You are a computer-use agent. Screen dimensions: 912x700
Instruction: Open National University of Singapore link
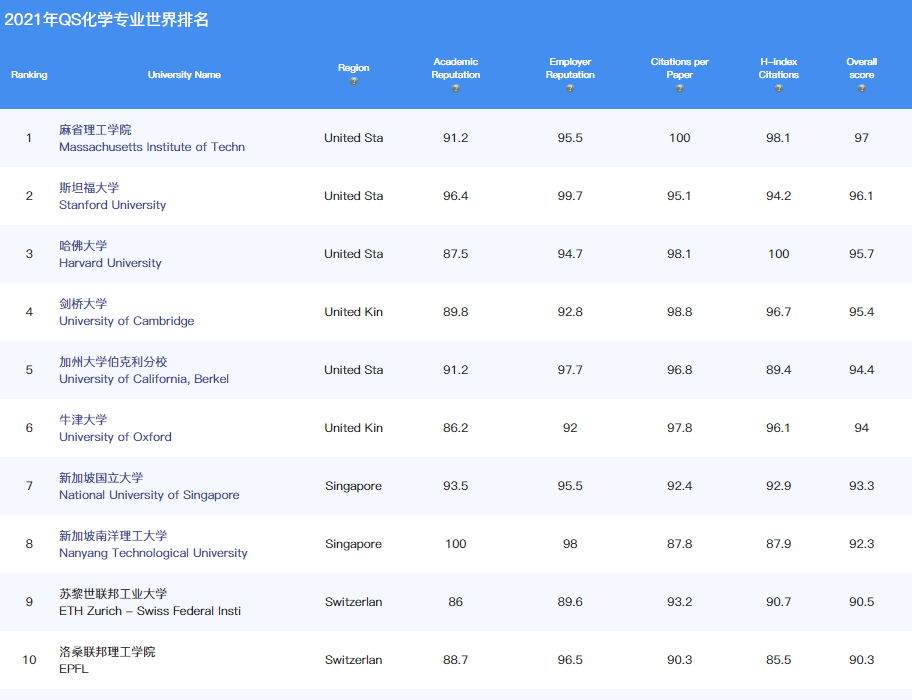tap(149, 495)
